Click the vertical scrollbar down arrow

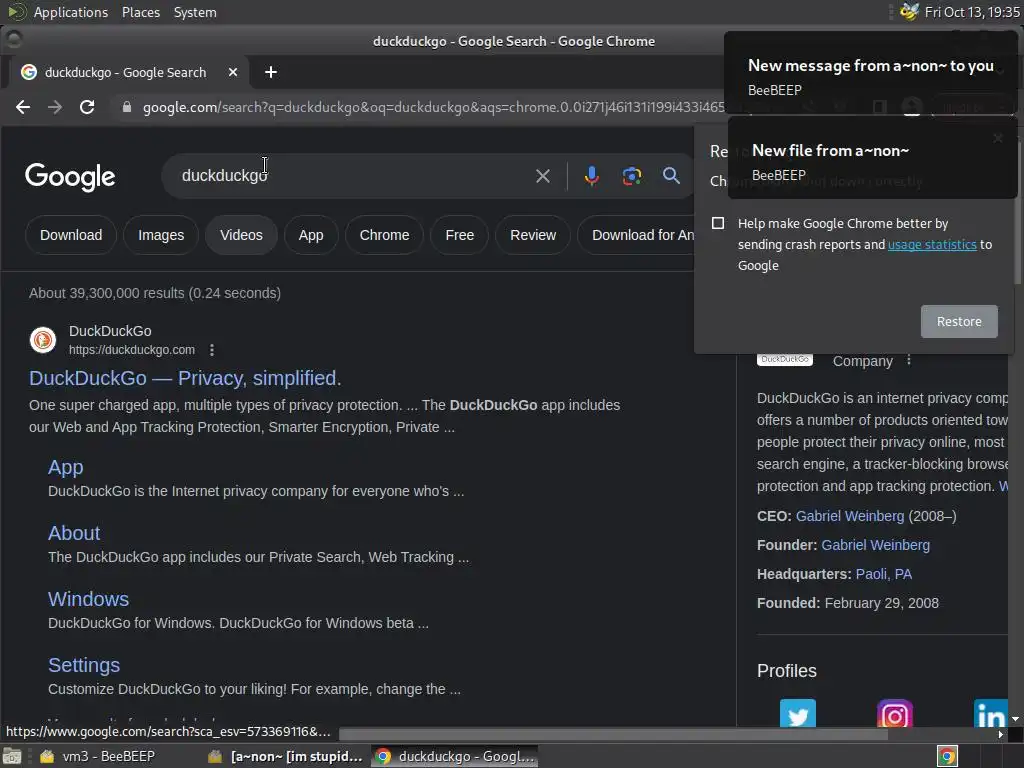[x=1015, y=719]
